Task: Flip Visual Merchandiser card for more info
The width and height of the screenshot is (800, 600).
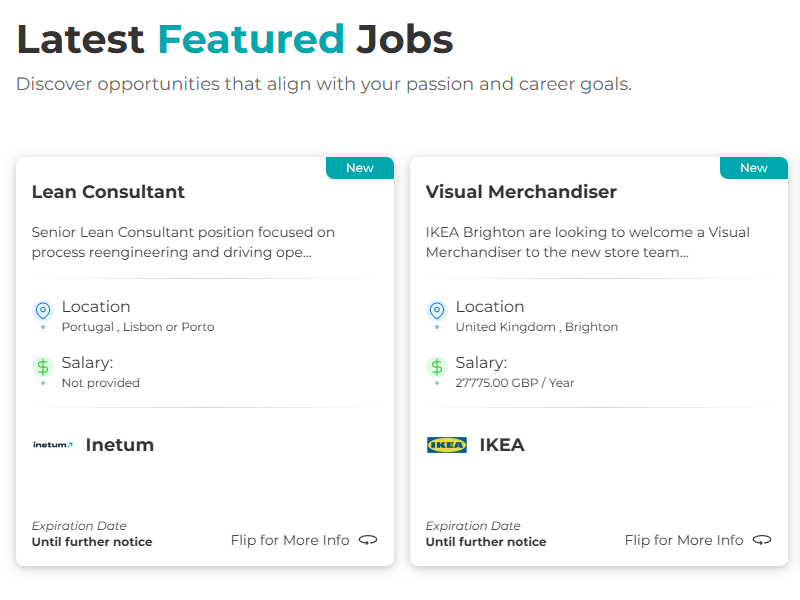Action: 684,540
